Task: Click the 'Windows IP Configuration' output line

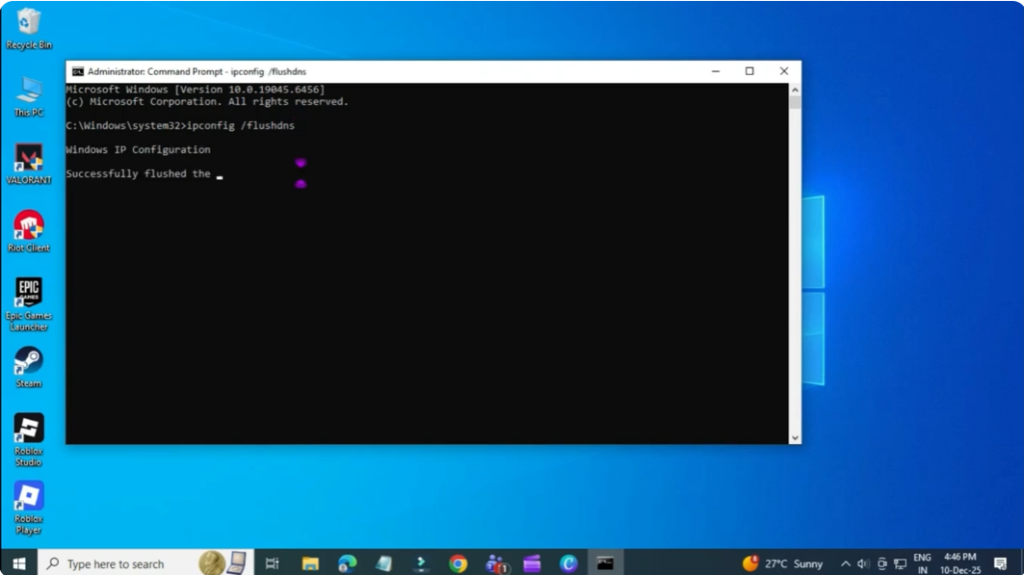Action: pyautogui.click(x=138, y=150)
